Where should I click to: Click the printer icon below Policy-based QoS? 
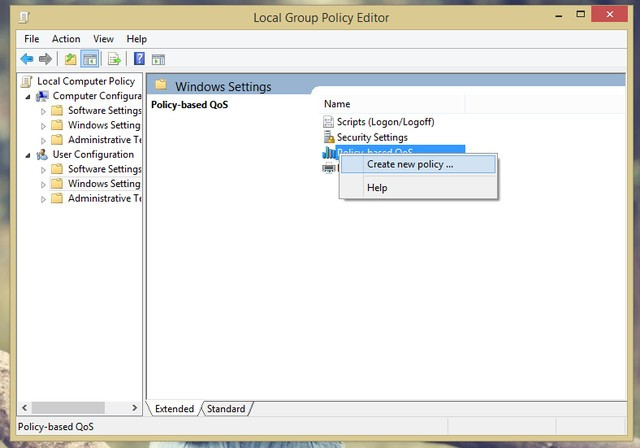[x=329, y=168]
